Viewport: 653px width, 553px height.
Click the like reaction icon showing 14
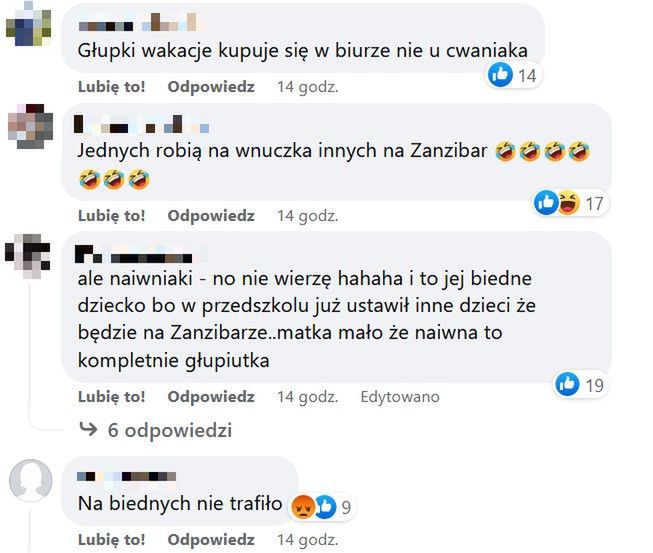click(500, 75)
